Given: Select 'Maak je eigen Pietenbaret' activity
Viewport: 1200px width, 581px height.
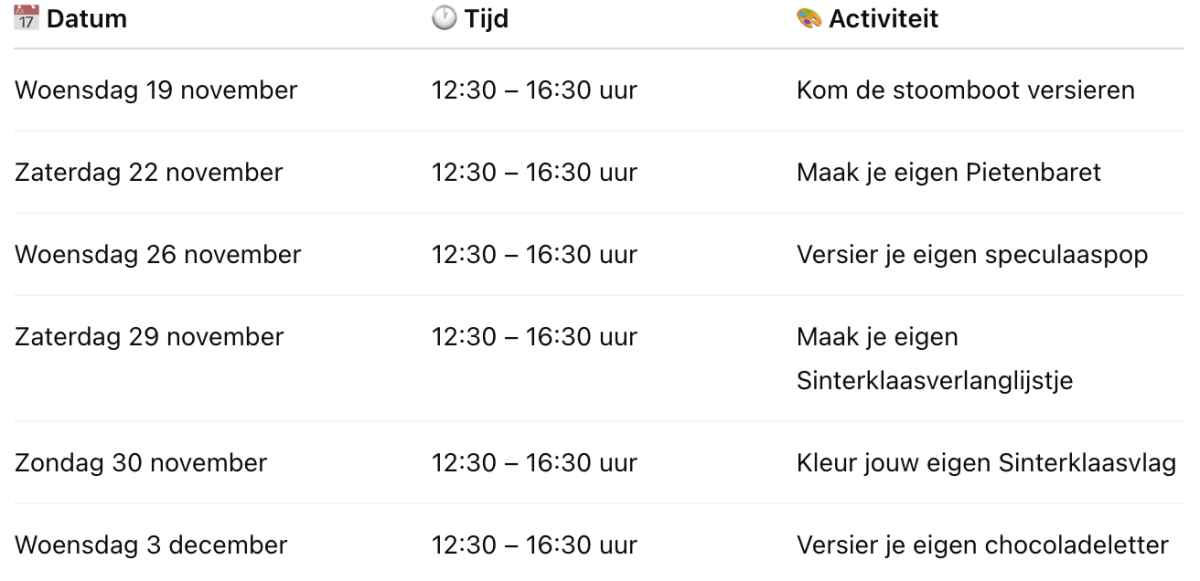Looking at the screenshot, I should pos(948,172).
